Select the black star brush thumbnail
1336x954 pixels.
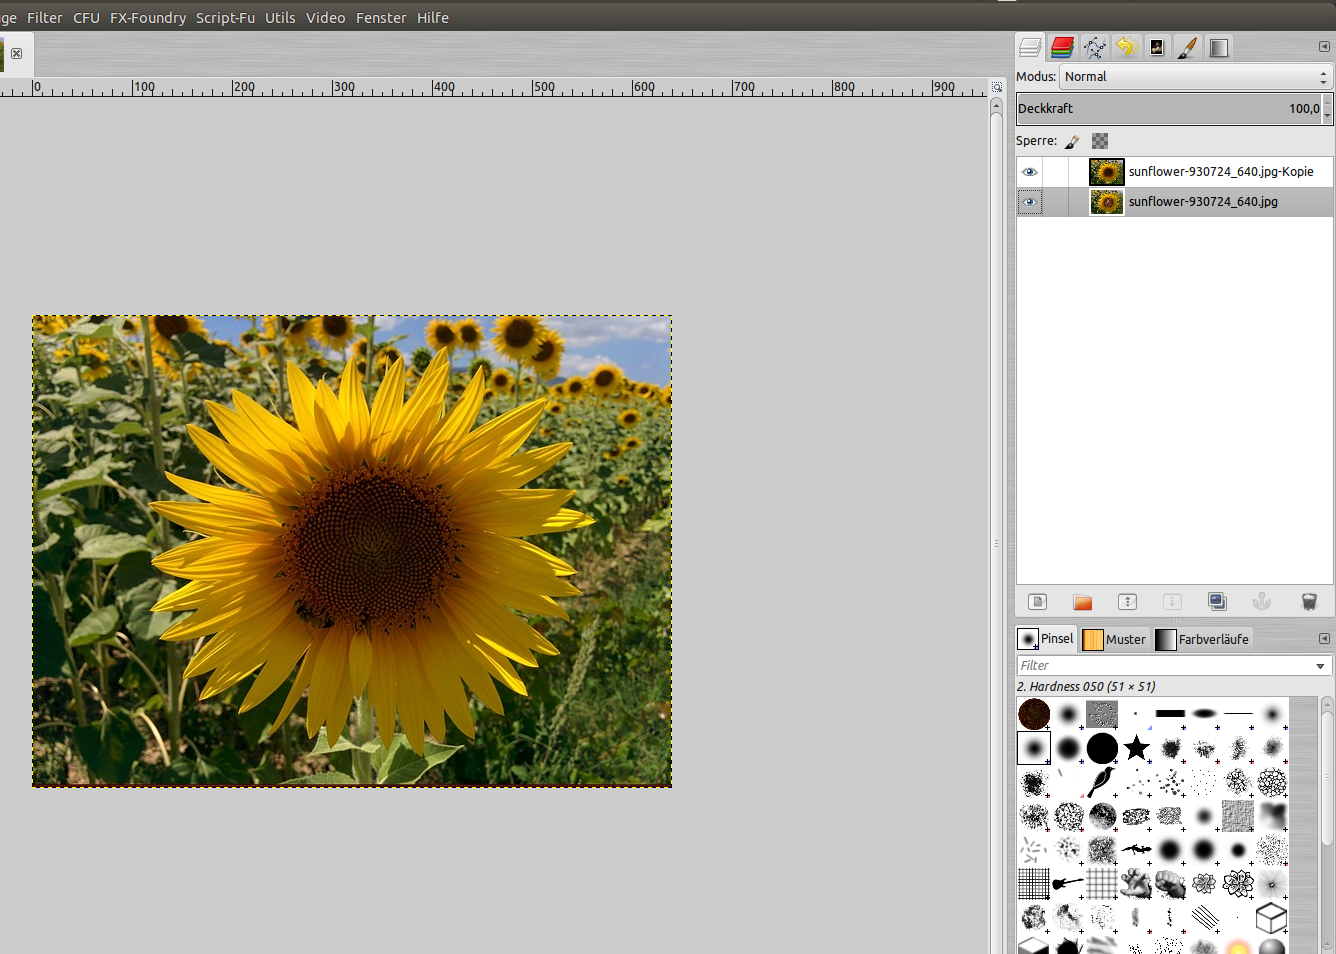tap(1136, 748)
